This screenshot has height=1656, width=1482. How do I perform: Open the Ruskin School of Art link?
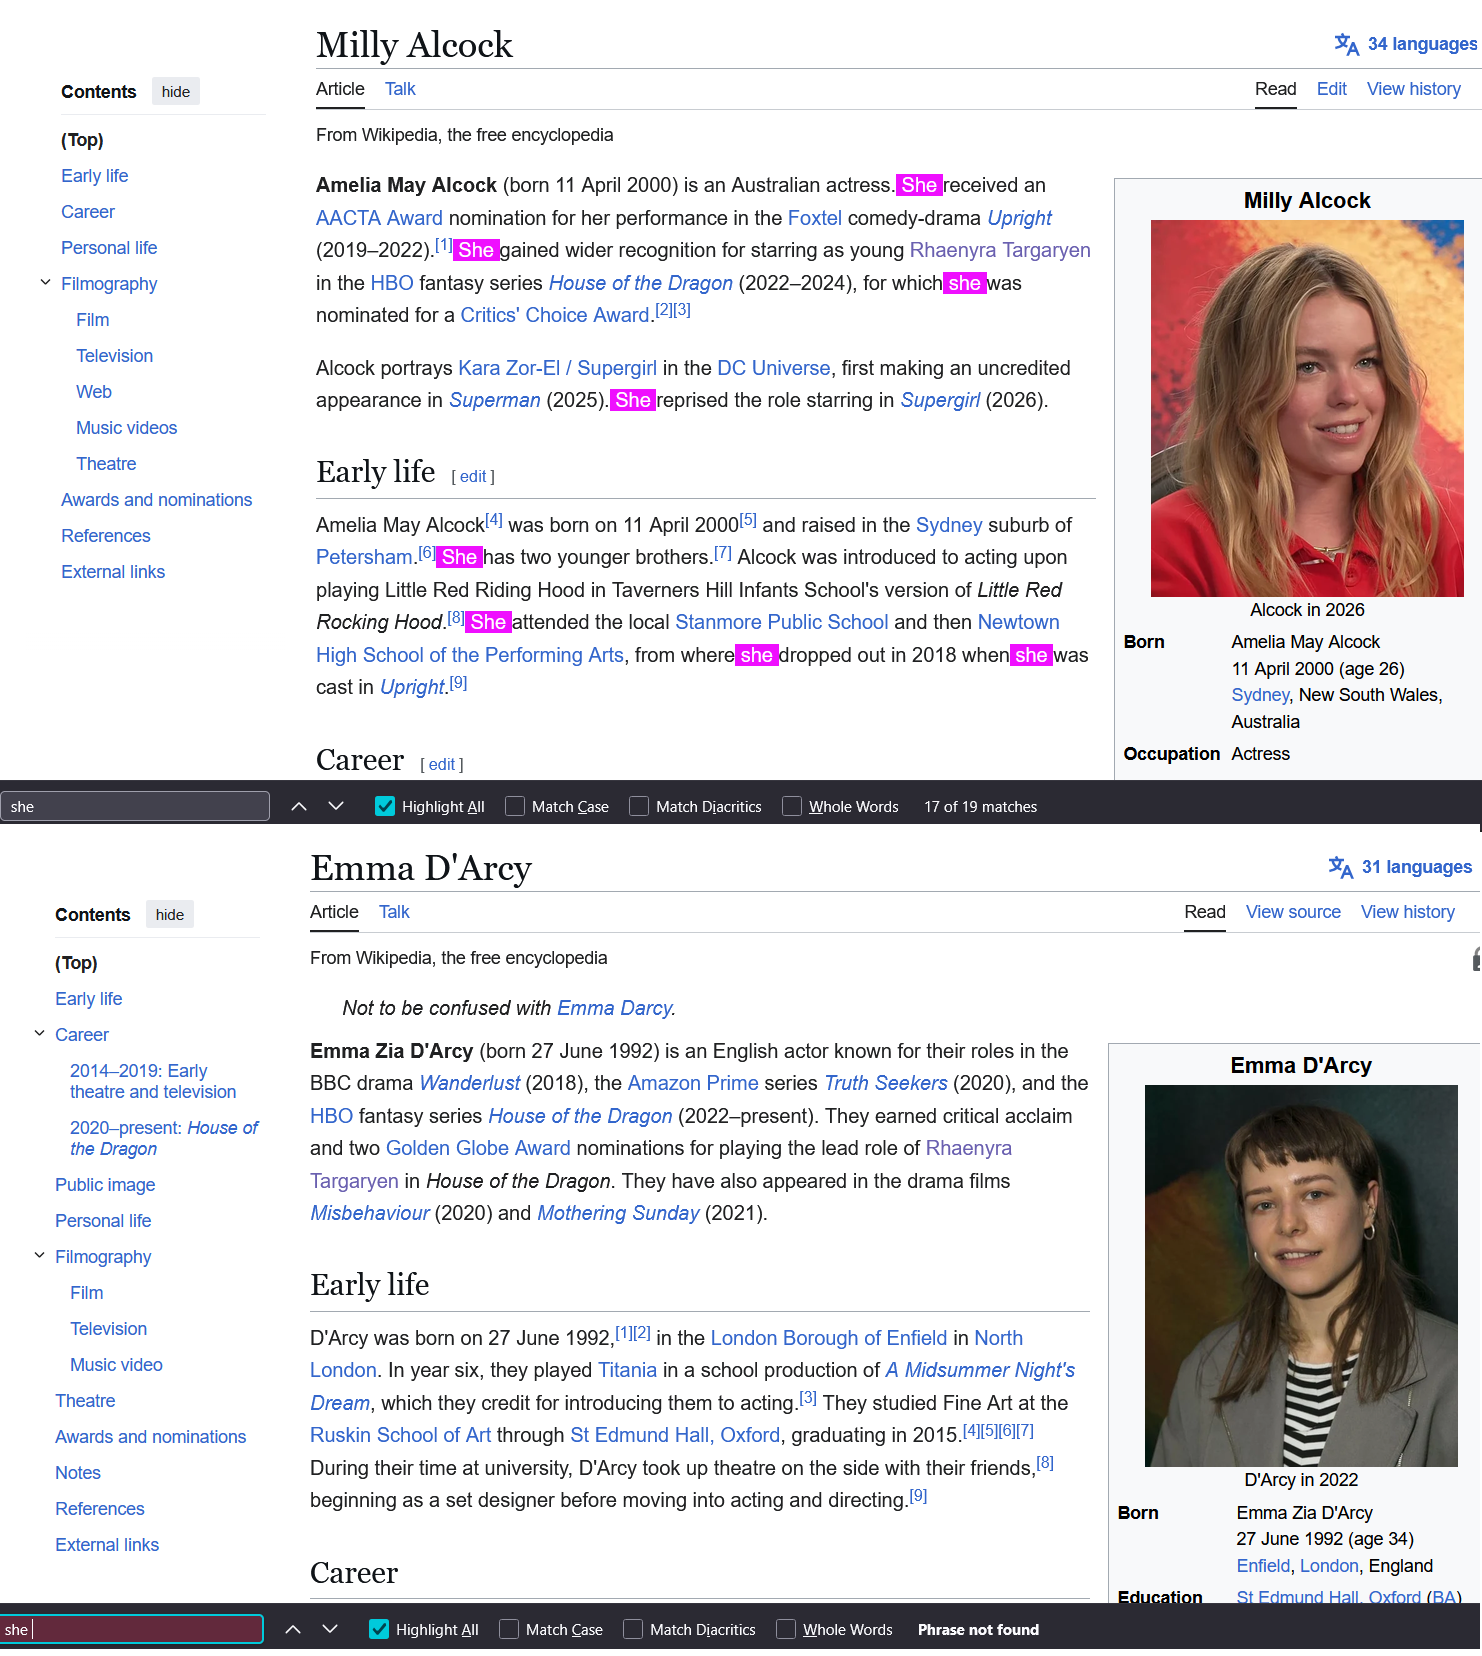400,1435
